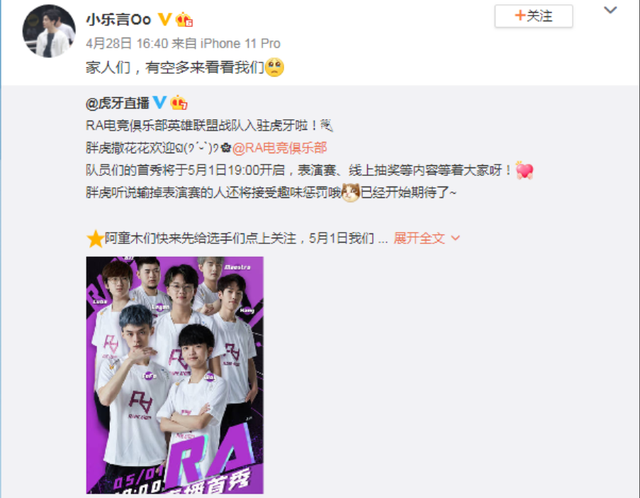Click the orange verified V badge

pos(164,19)
